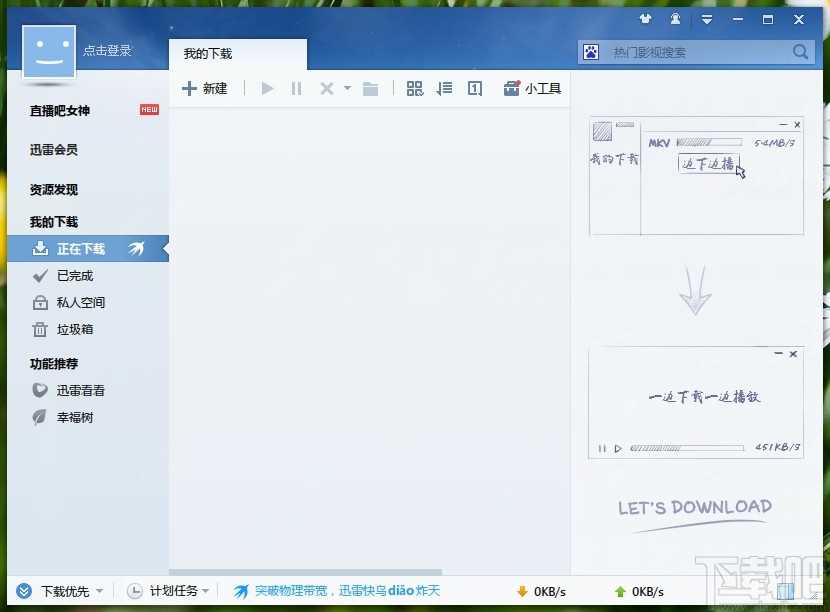Open the customer service headset icon

[676, 19]
